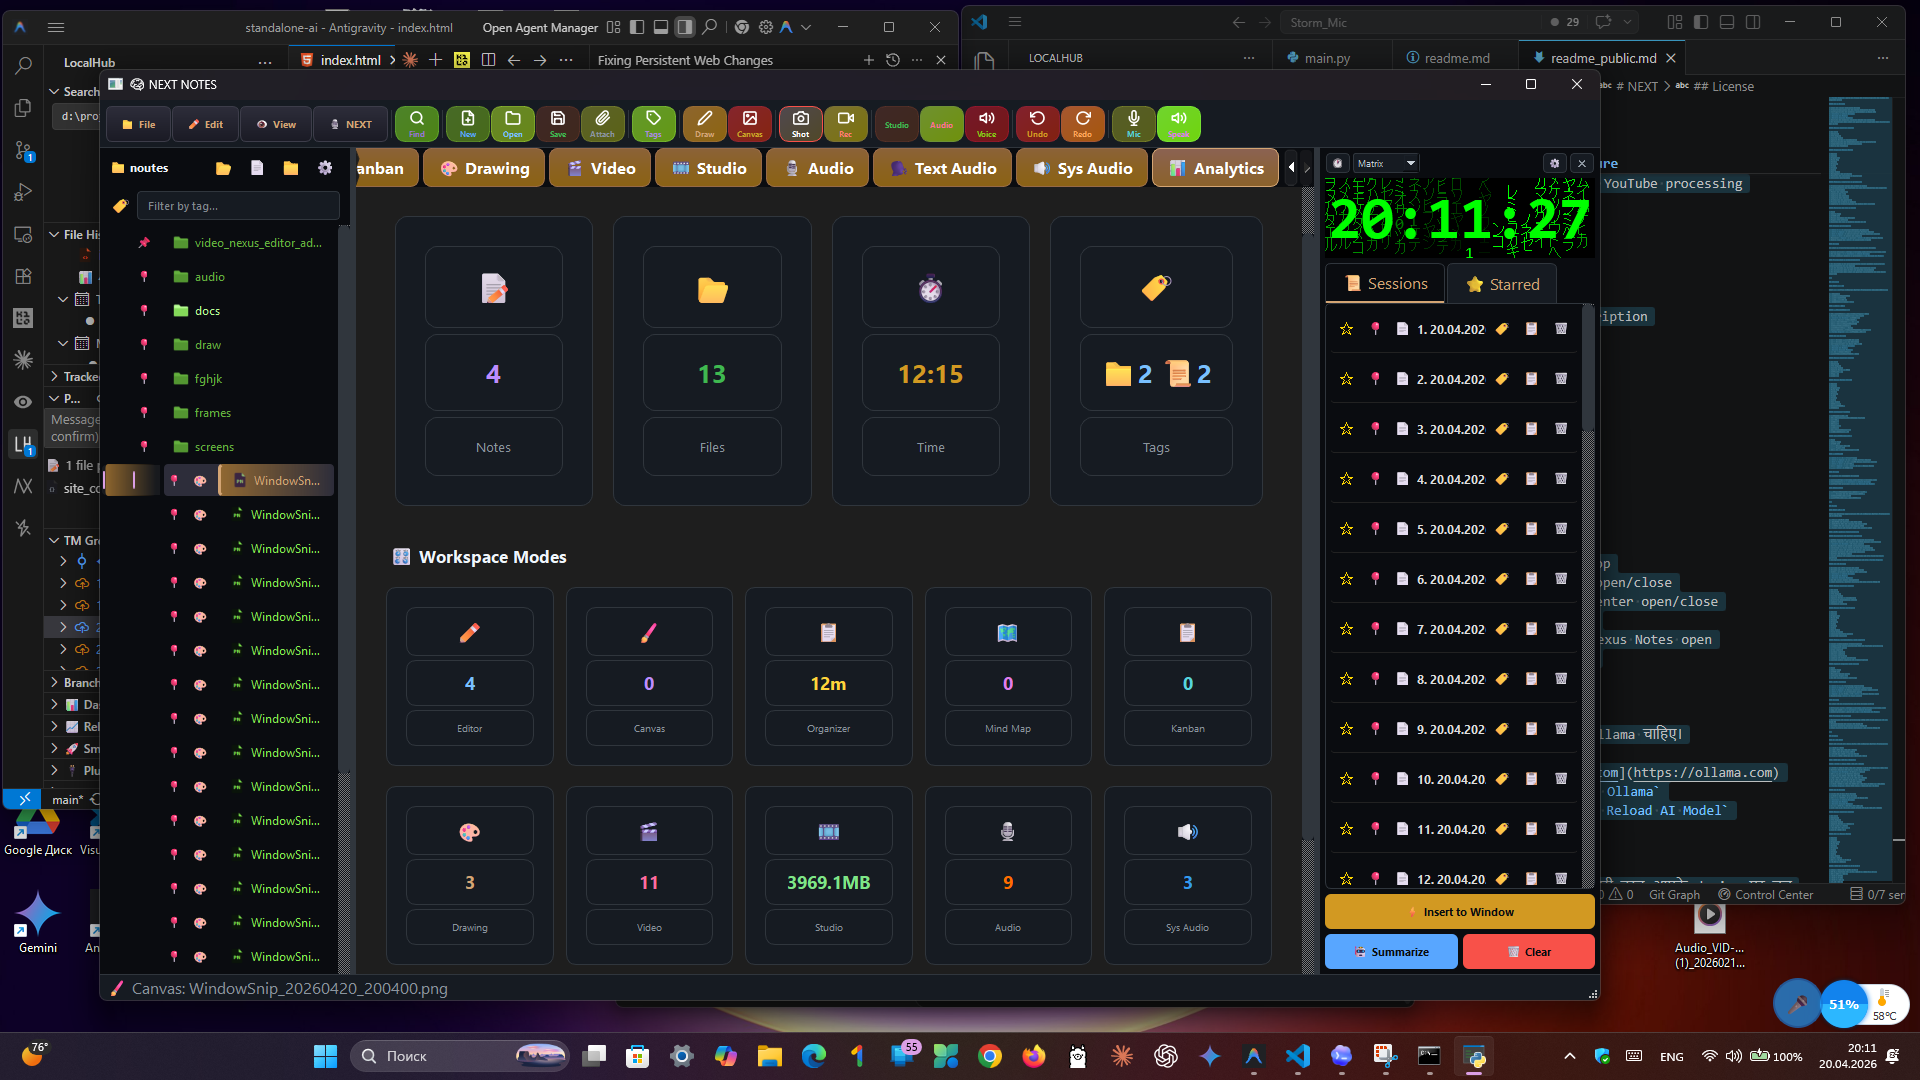Click the sessions list vertical scrollbar

[x=1588, y=595]
